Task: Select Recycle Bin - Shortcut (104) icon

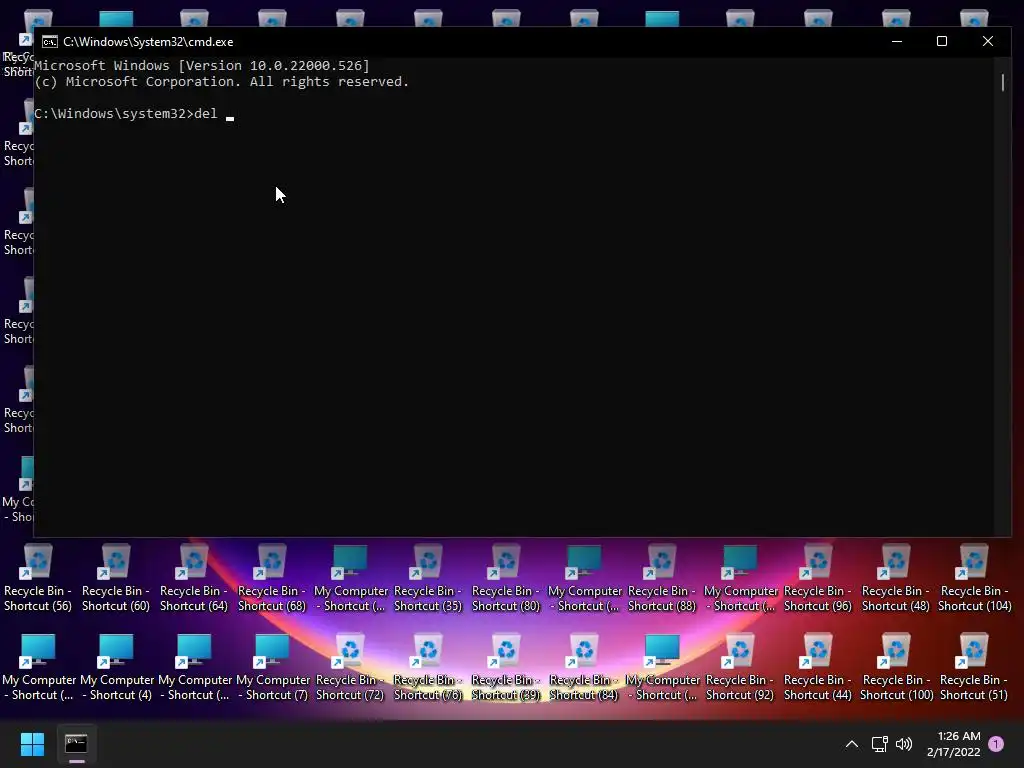Action: tap(974, 578)
